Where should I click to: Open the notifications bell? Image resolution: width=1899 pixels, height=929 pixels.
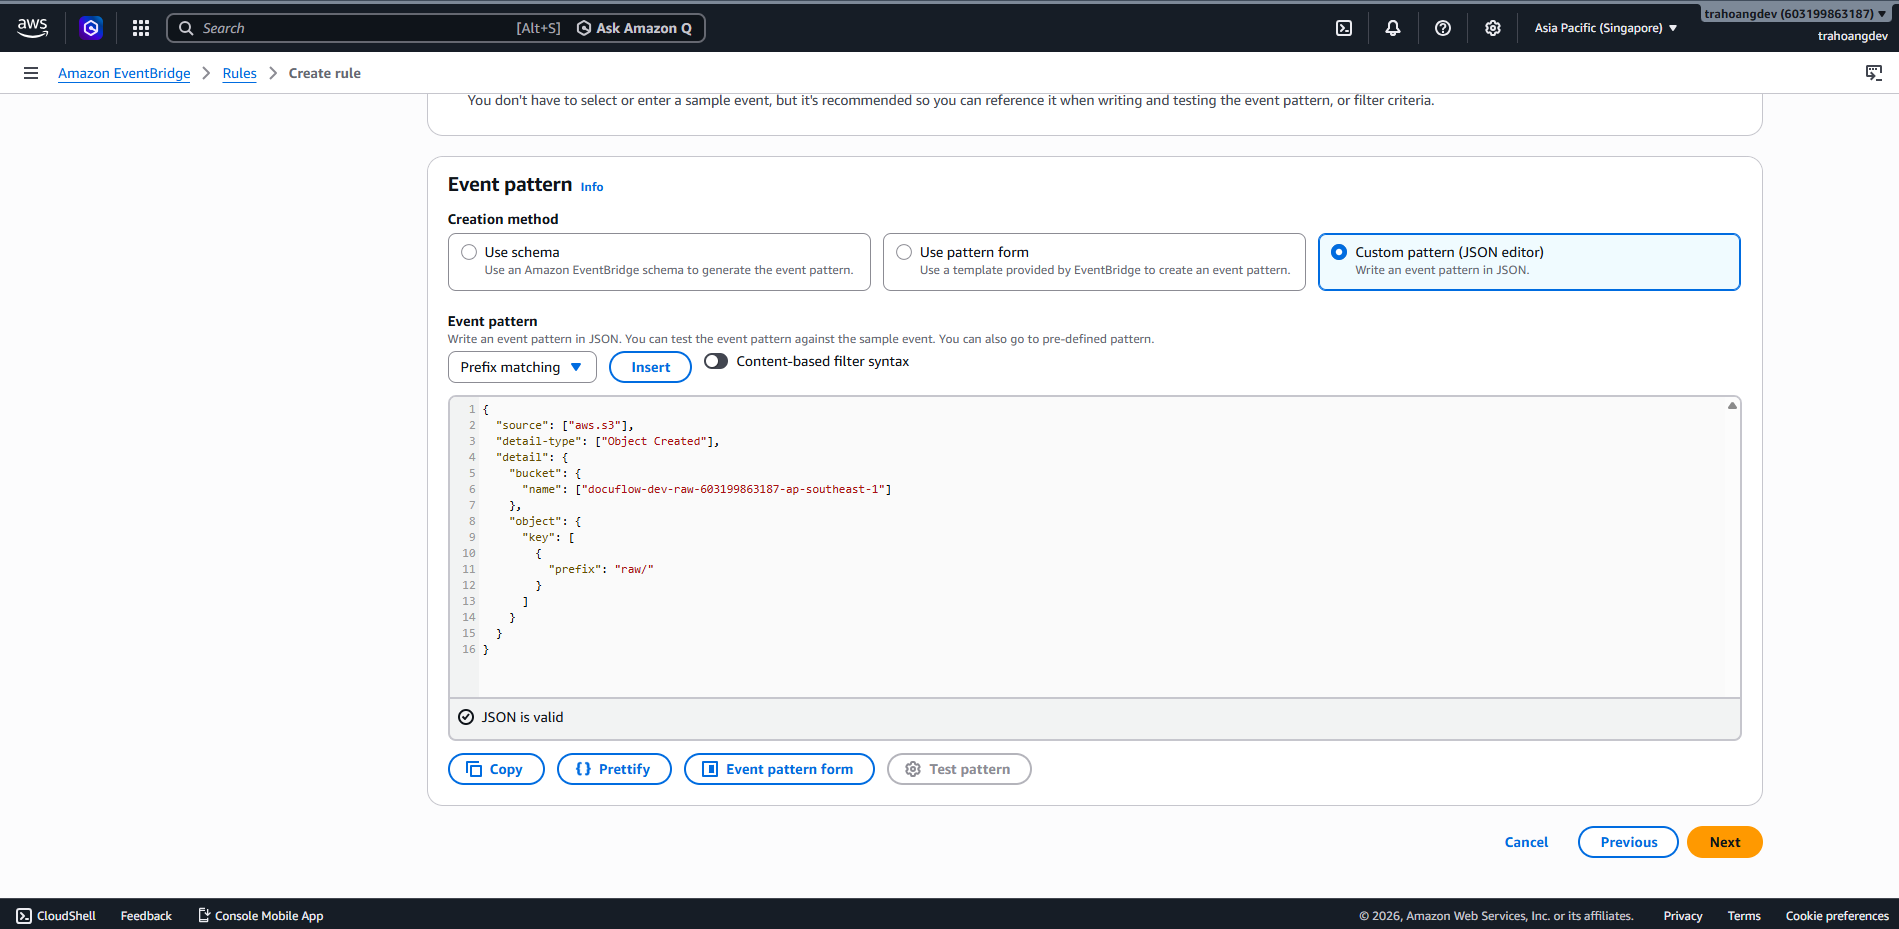click(1393, 28)
